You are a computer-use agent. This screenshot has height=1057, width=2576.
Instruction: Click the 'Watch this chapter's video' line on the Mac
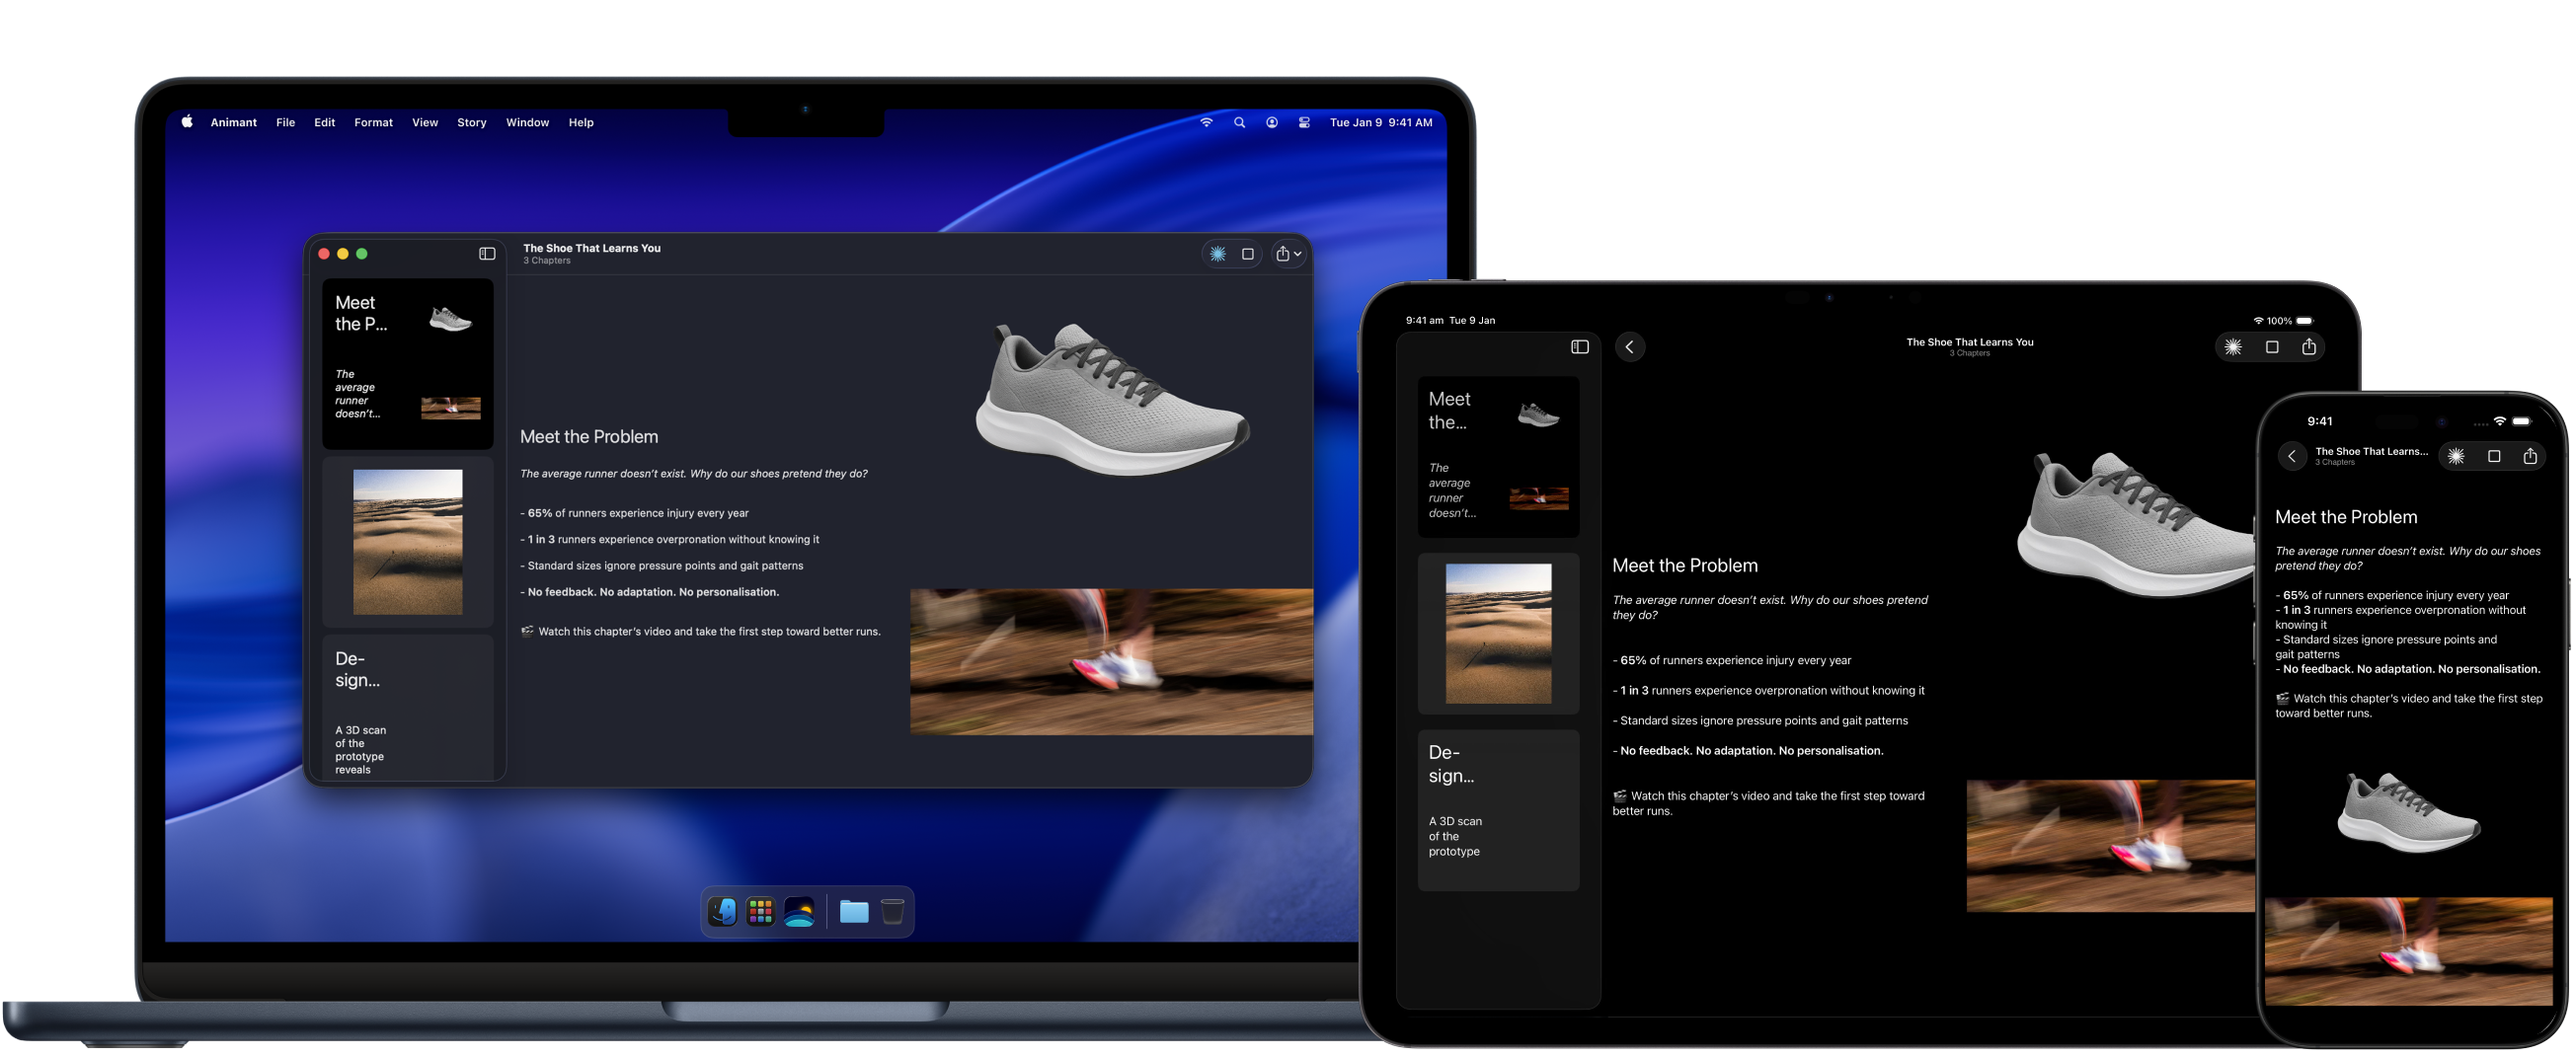tap(700, 631)
